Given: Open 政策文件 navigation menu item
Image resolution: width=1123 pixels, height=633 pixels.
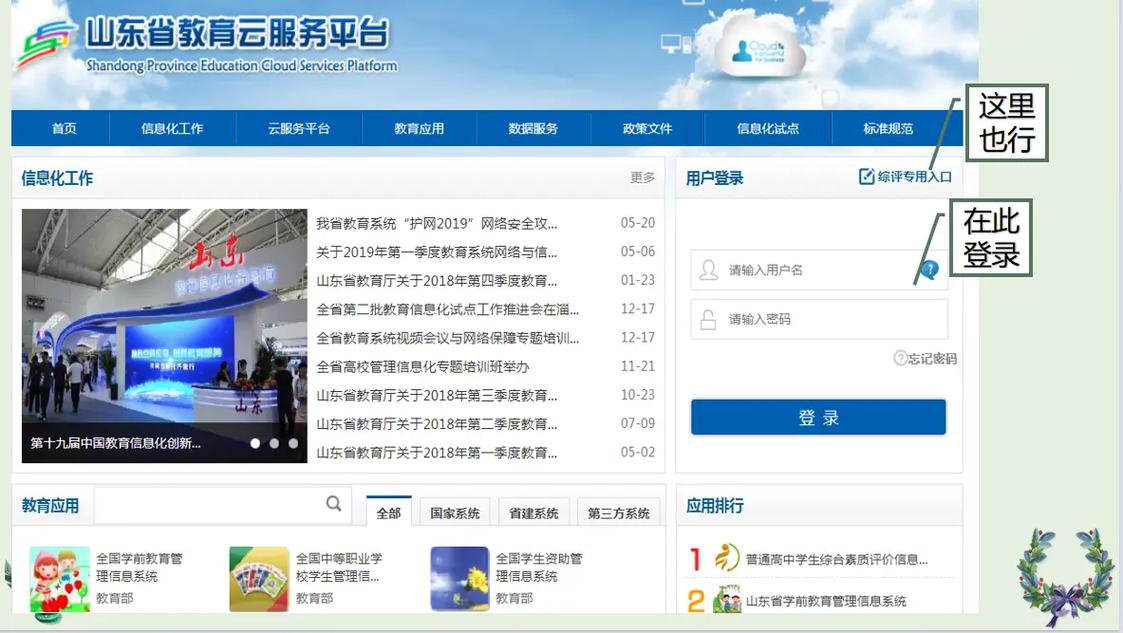Looking at the screenshot, I should (x=647, y=128).
